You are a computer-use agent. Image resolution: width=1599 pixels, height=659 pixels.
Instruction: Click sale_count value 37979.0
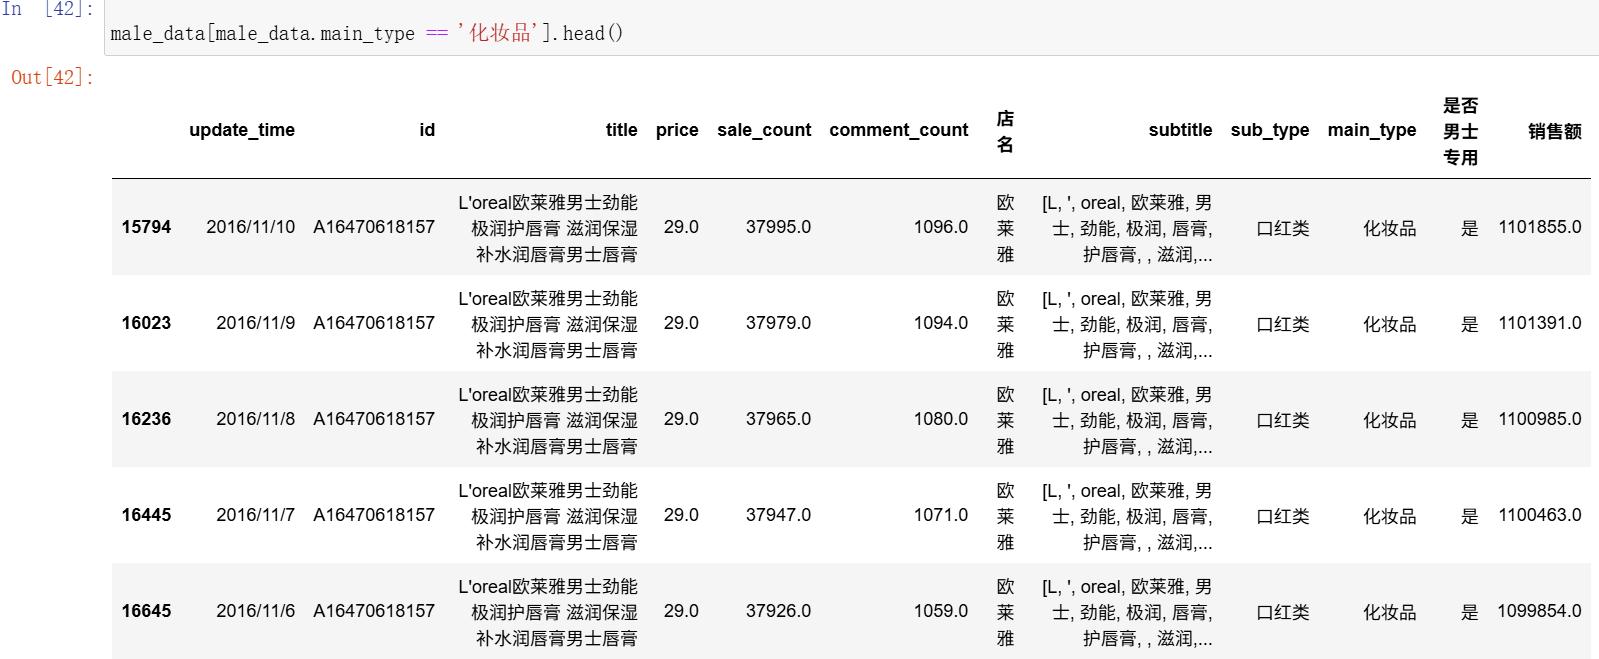pyautogui.click(x=778, y=323)
